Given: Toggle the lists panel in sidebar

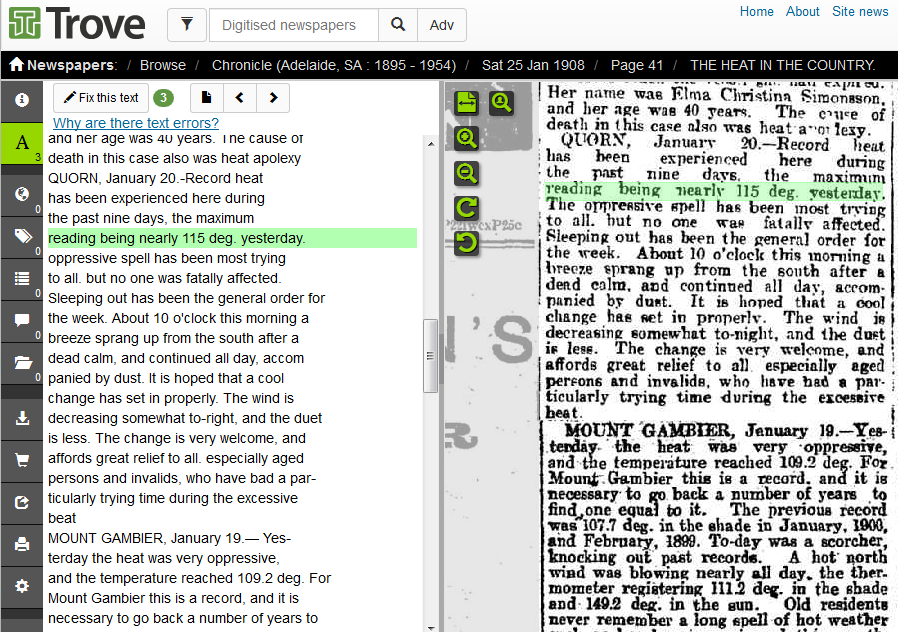Looking at the screenshot, I should (22, 278).
